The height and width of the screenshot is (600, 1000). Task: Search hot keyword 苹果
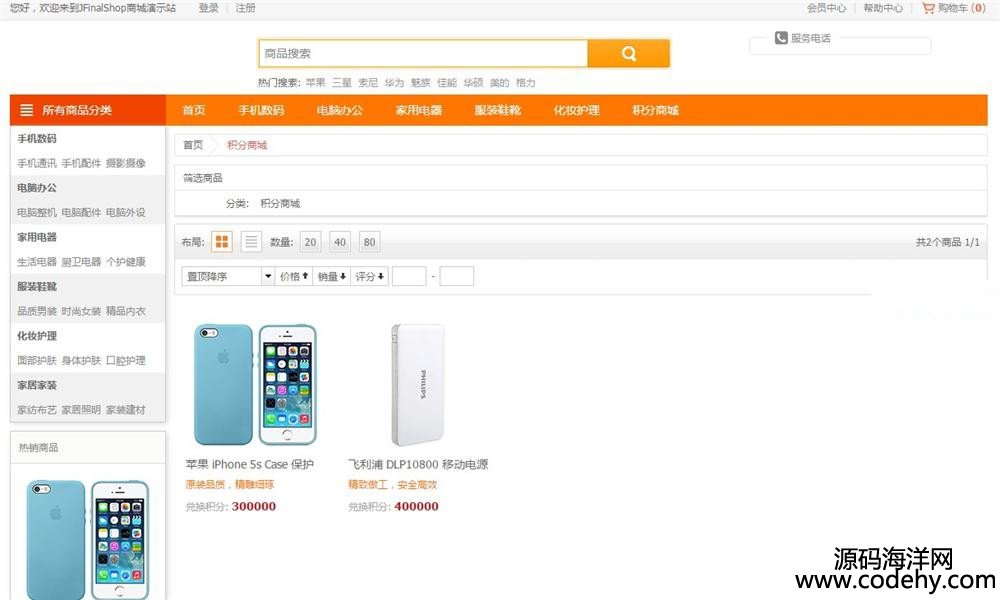[x=315, y=83]
